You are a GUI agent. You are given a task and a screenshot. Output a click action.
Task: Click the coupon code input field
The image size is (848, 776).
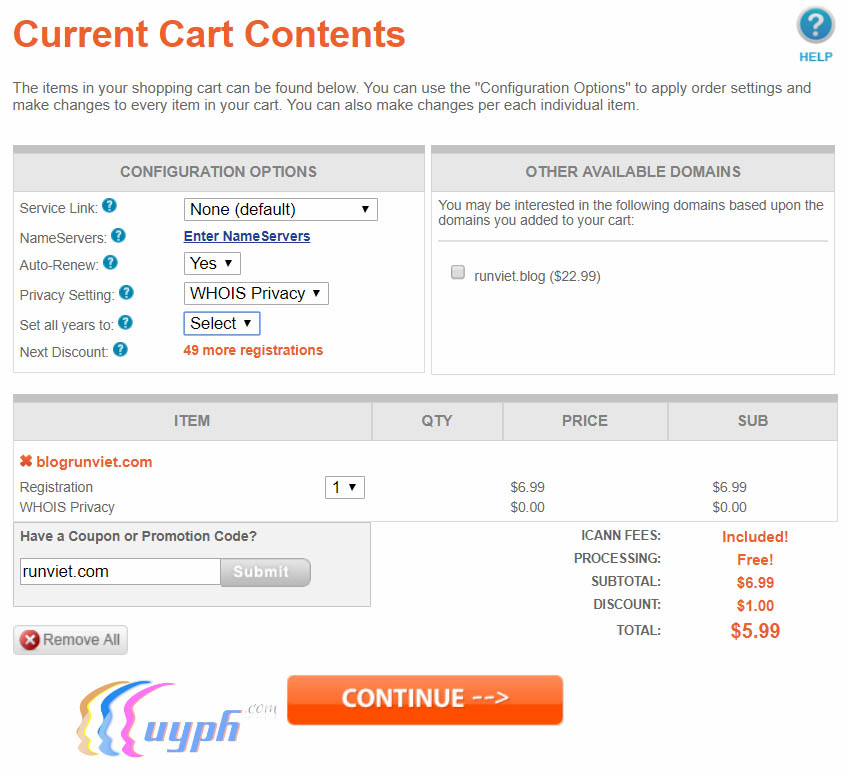[120, 572]
